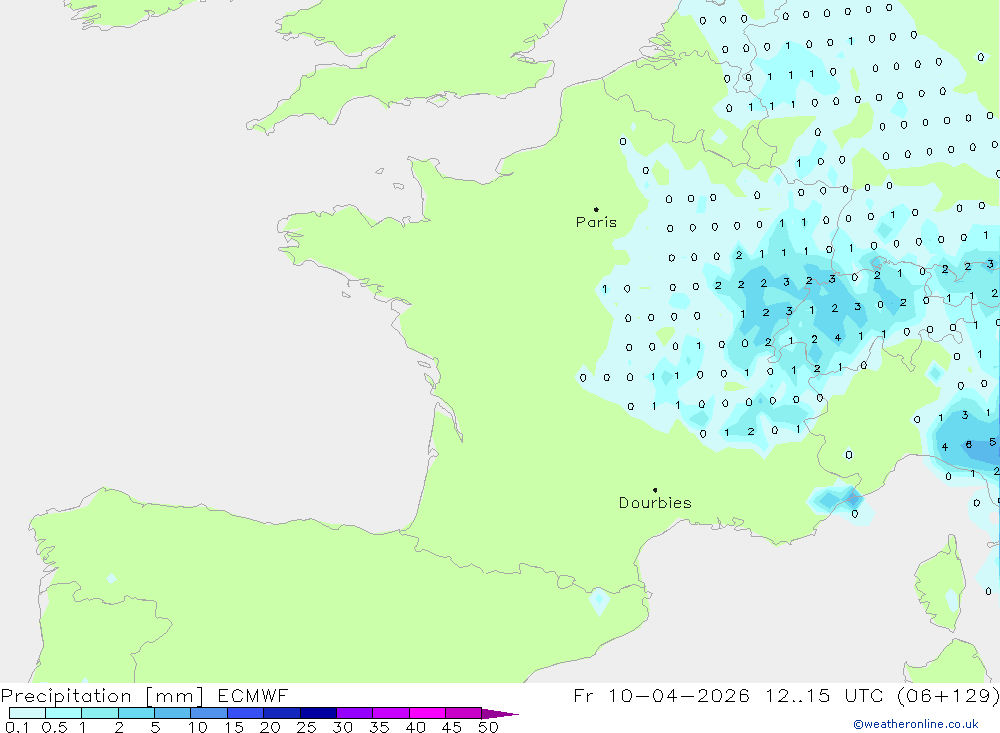Click the Paris location dot marker
Image resolution: width=1000 pixels, height=733 pixels.
click(x=596, y=209)
